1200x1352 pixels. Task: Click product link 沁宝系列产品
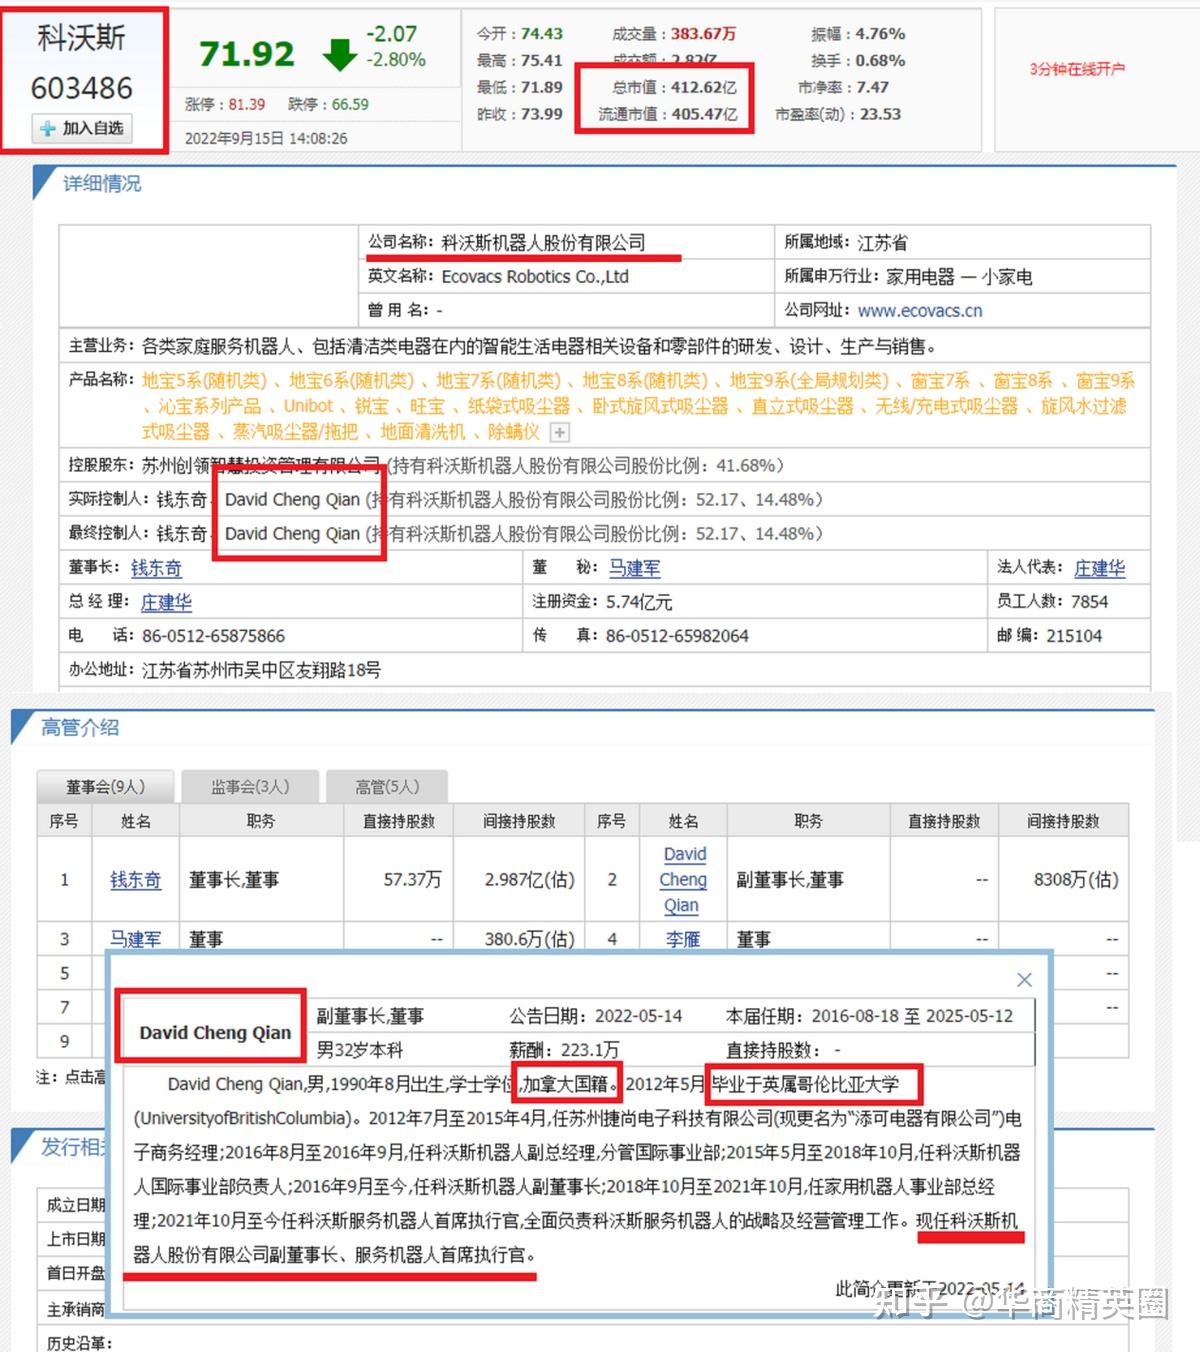point(209,406)
